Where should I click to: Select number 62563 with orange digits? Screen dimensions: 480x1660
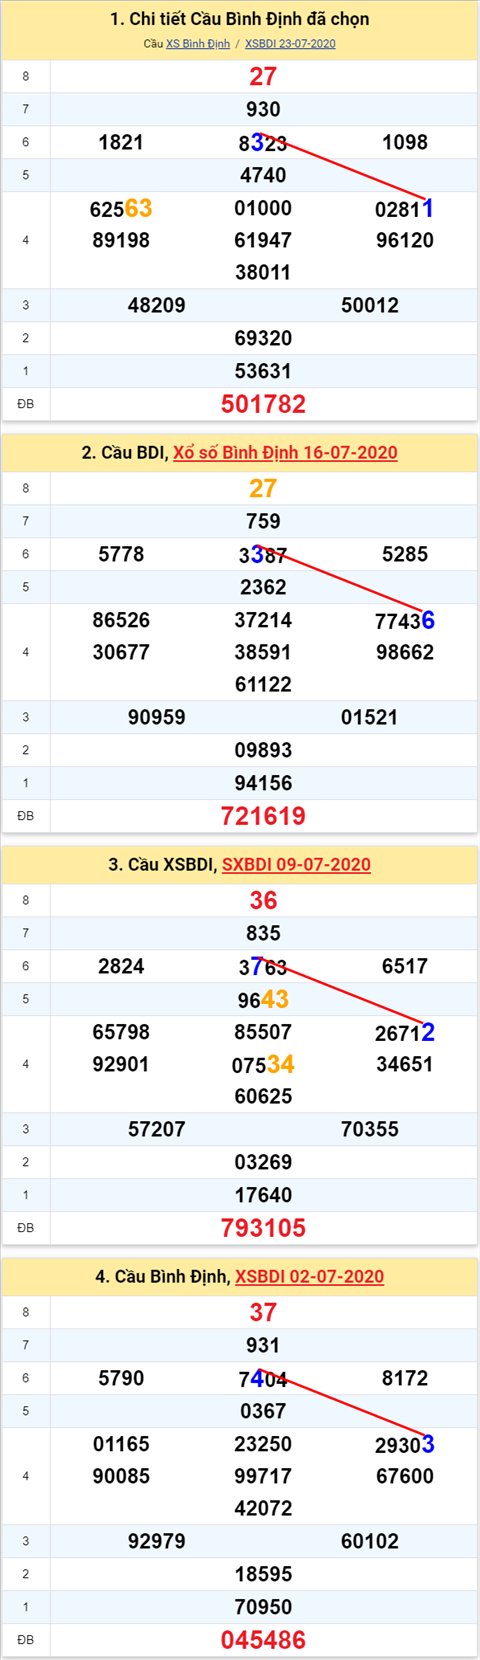(x=121, y=208)
